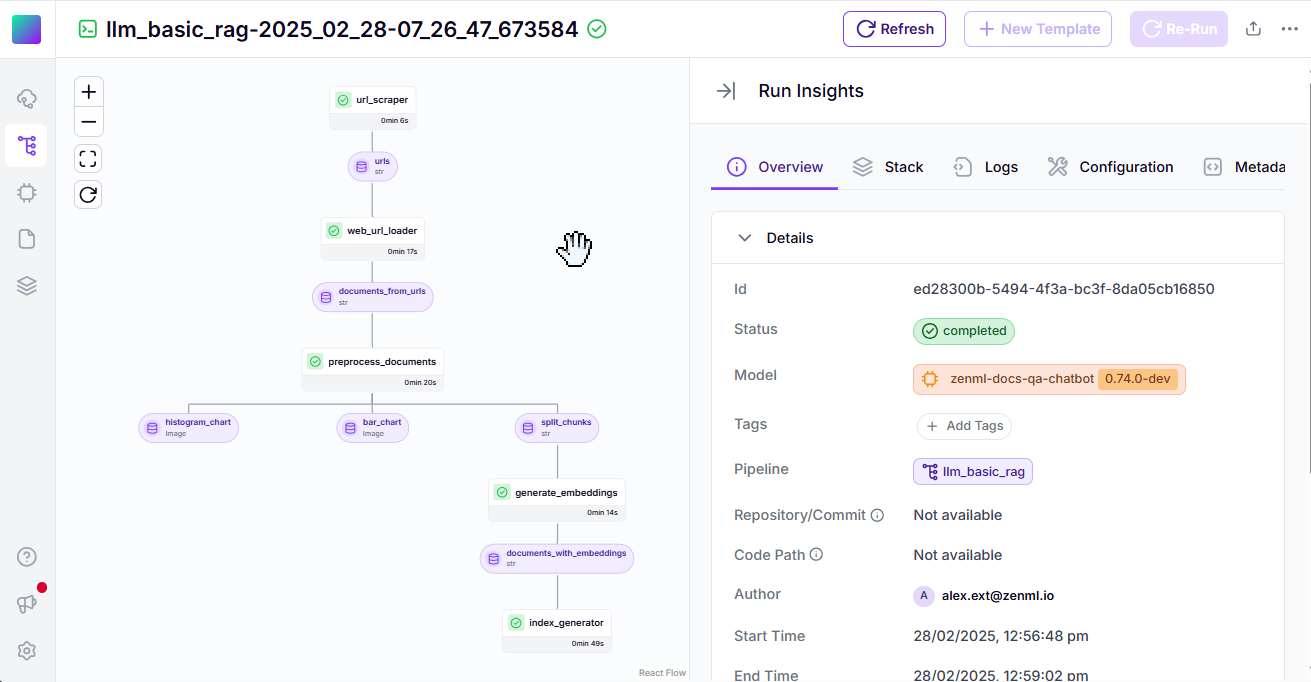Click the Refresh button

pos(894,29)
